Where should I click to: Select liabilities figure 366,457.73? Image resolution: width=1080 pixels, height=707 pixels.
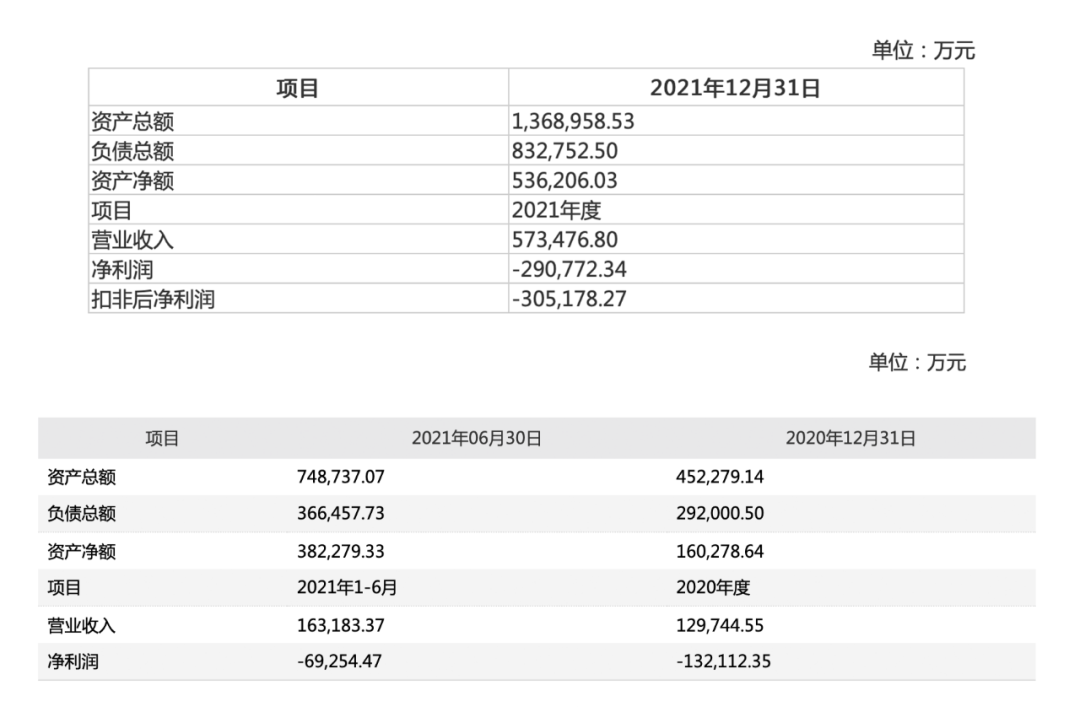coord(340,514)
